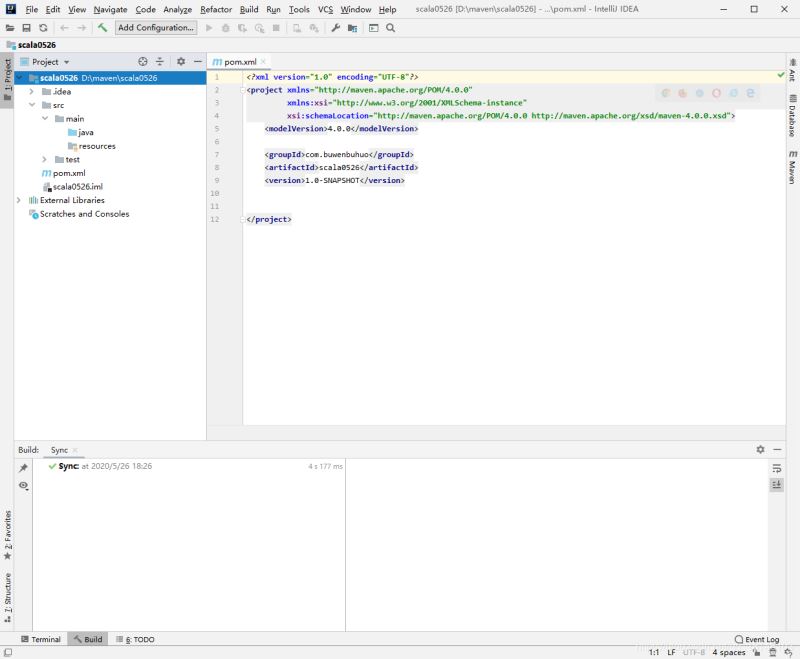Viewport: 800px width, 659px height.
Task: Toggle the eye view filter in Build panel
Action: (x=23, y=486)
